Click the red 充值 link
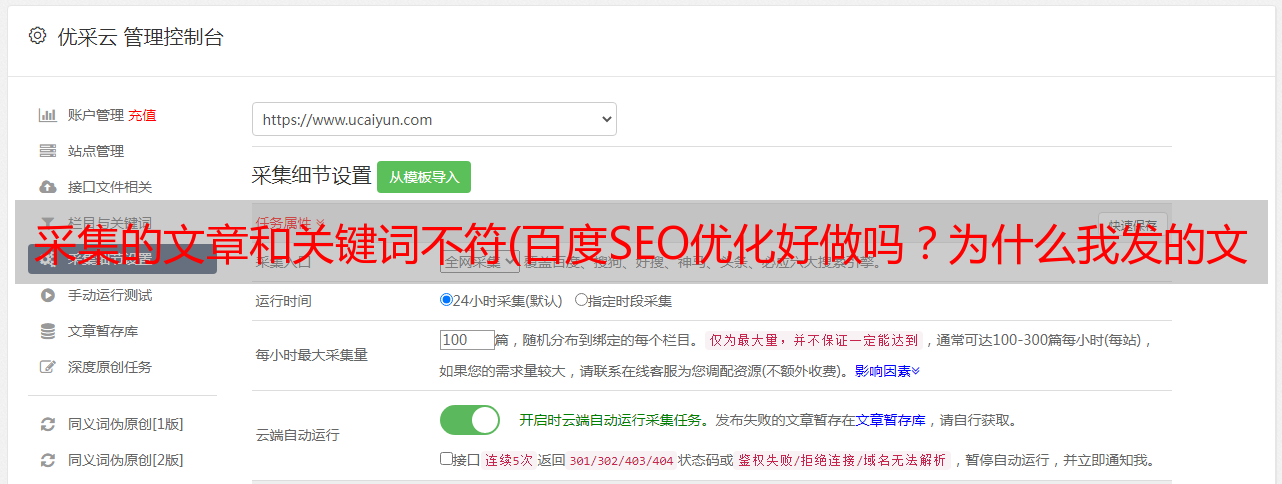Screen dimensions: 1282x484 pyautogui.click(x=142, y=115)
